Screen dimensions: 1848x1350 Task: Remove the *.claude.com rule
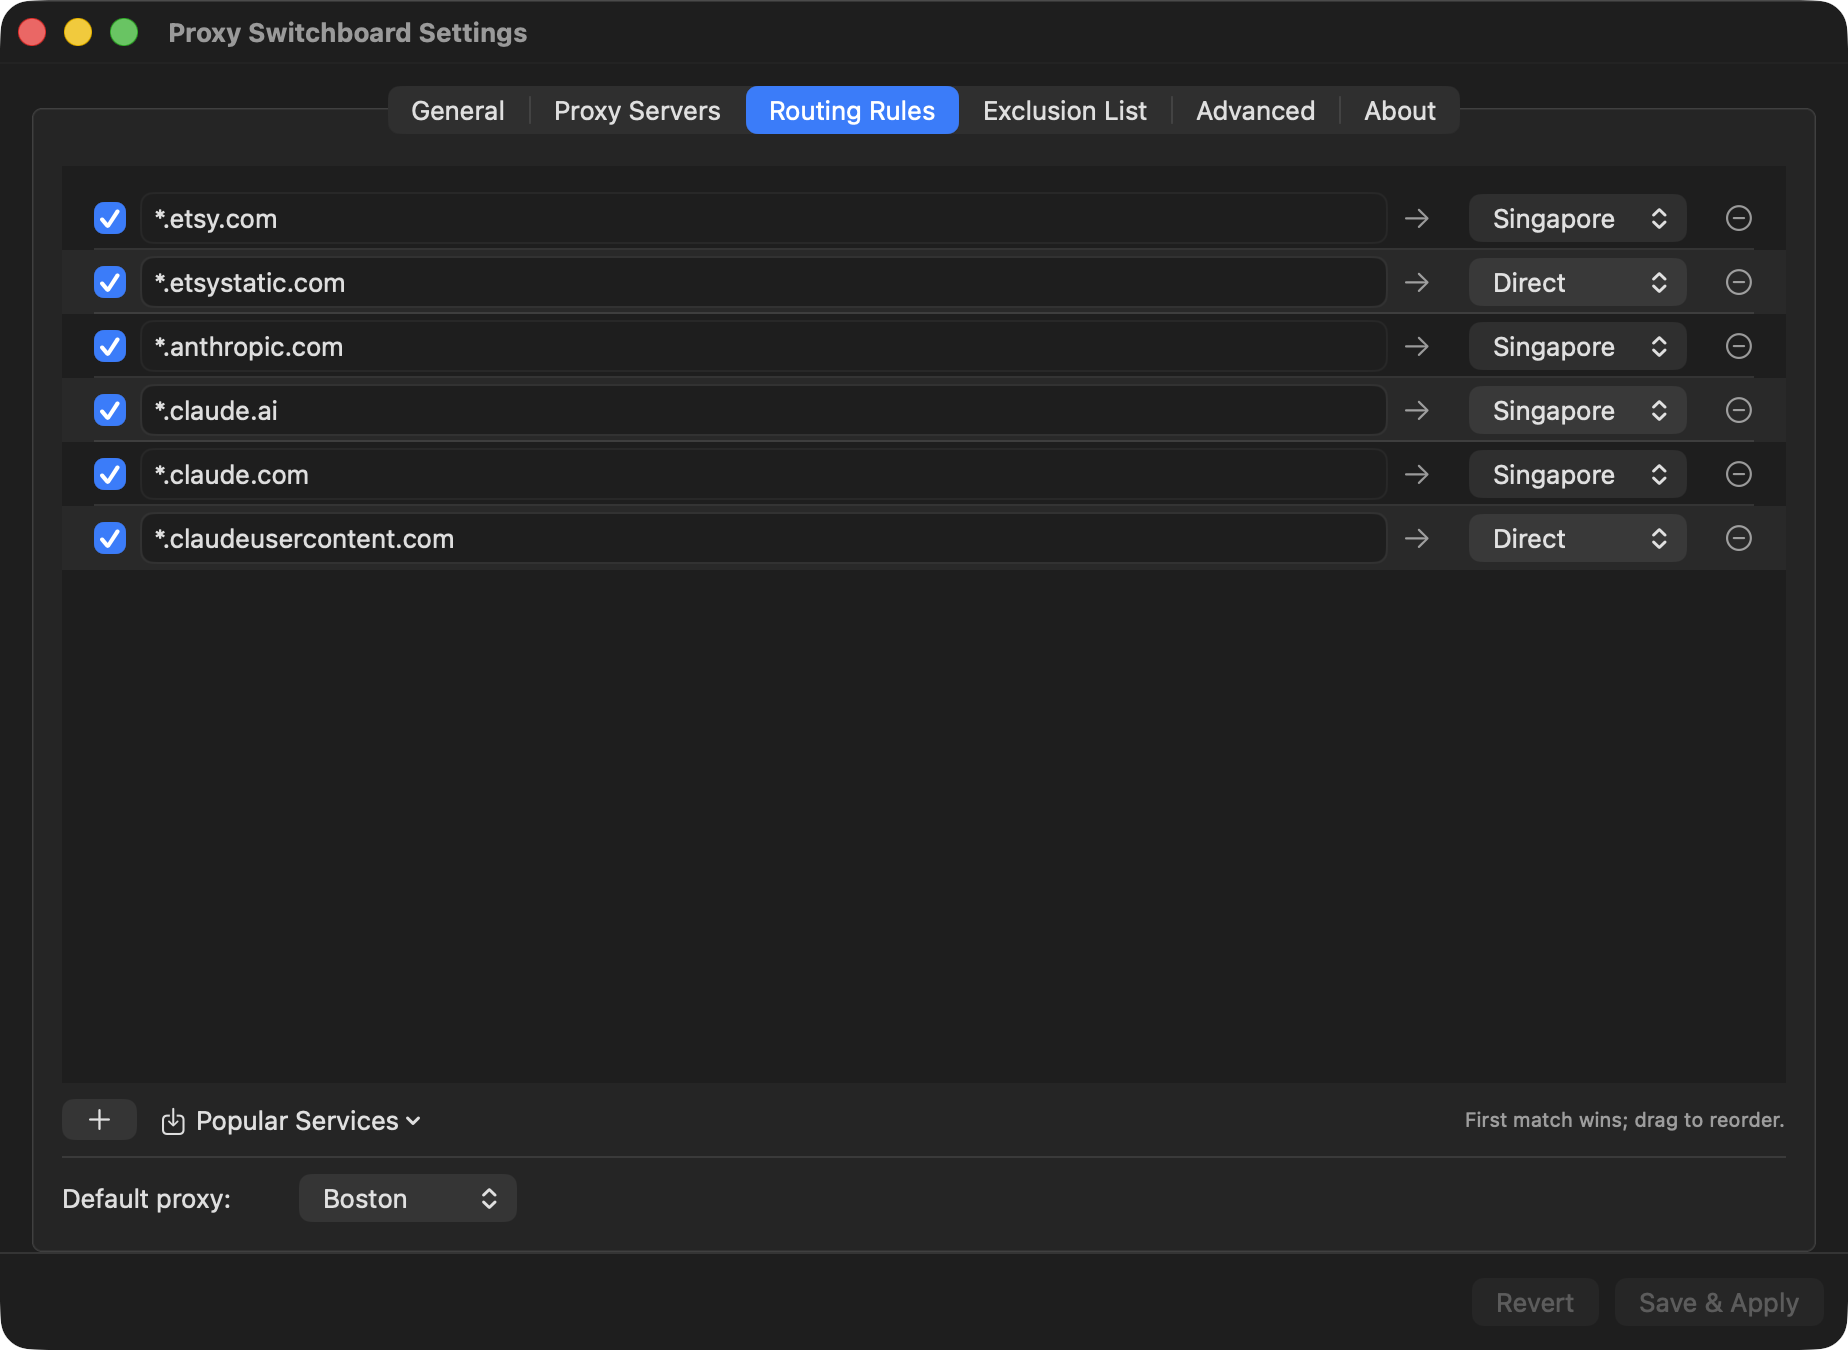click(x=1739, y=474)
